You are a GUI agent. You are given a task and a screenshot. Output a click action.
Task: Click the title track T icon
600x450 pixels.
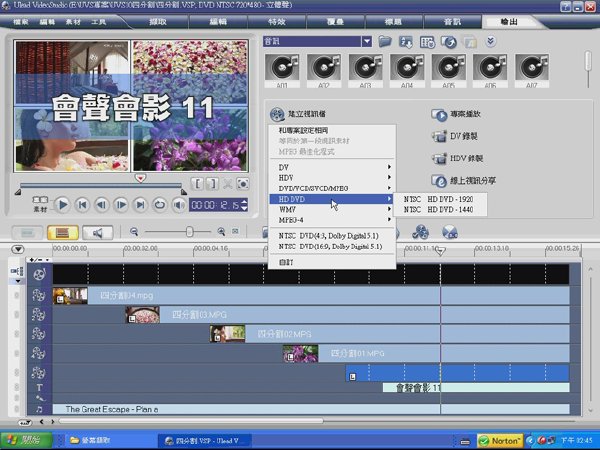(x=39, y=388)
